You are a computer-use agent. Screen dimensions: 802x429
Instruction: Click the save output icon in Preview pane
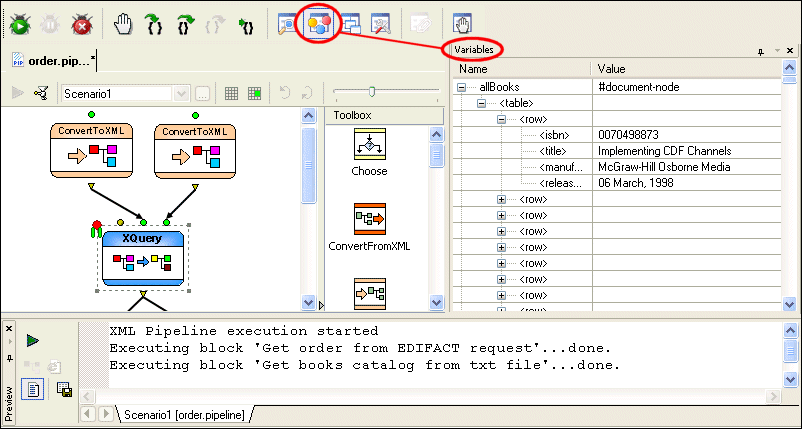(63, 389)
